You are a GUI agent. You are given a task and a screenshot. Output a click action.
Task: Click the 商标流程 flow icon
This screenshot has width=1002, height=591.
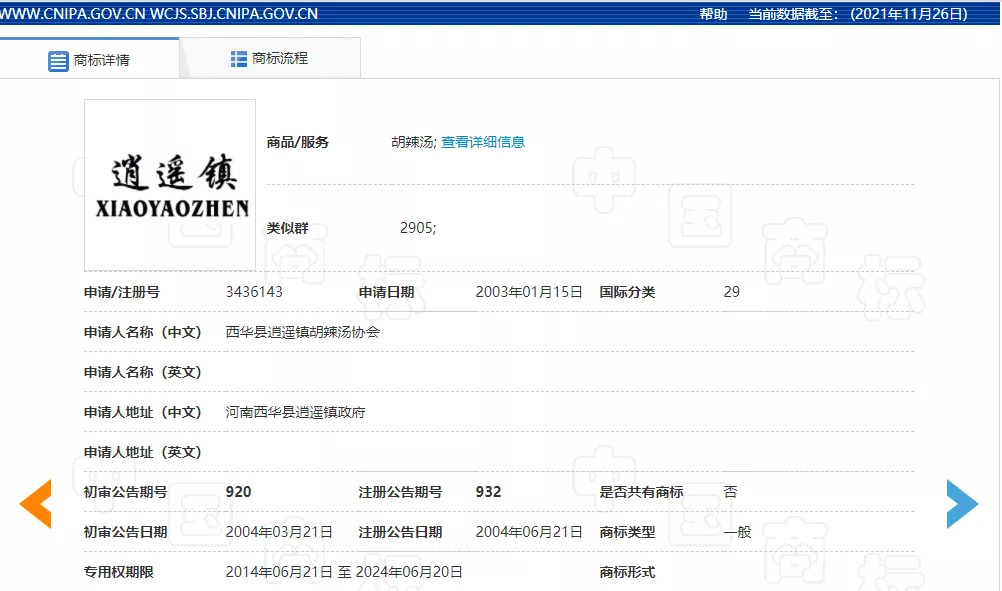238,59
